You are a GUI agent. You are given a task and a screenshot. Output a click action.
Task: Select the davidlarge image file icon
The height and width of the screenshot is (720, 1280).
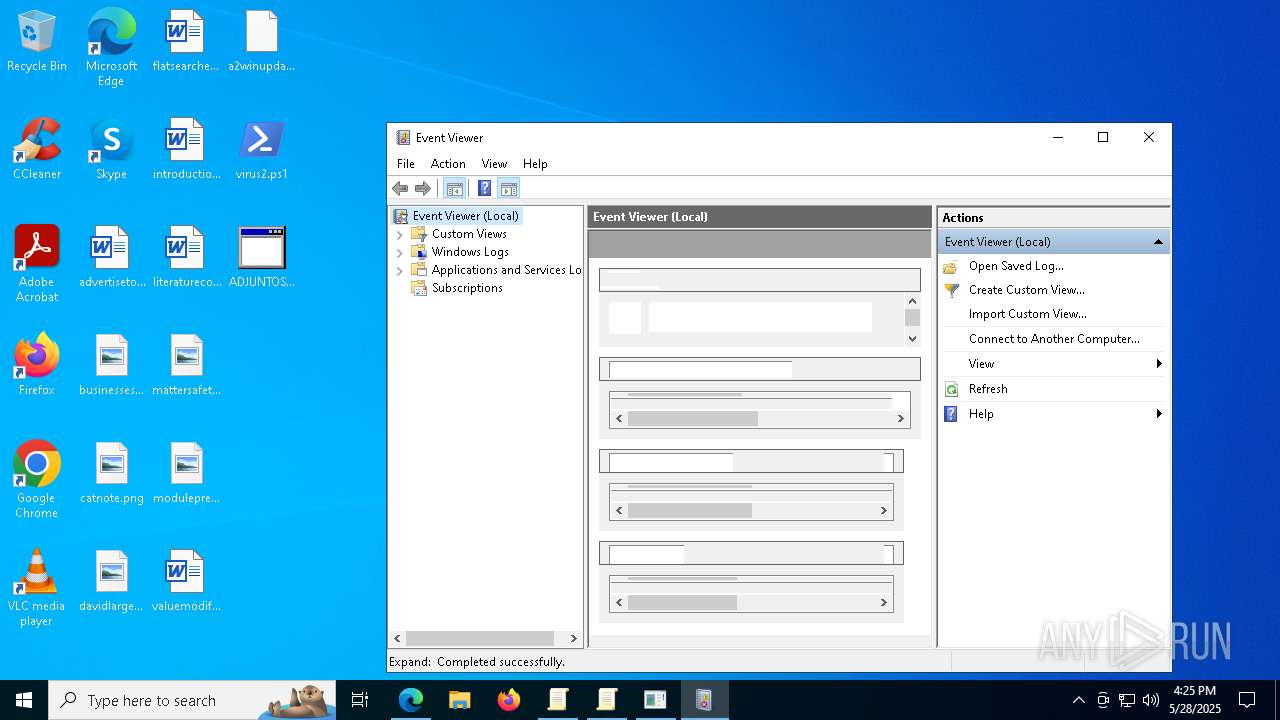click(x=112, y=581)
